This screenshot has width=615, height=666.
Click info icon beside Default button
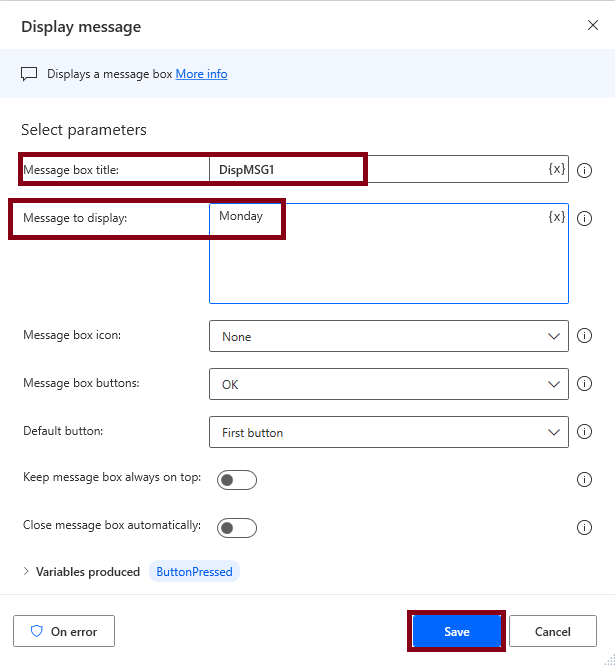585,432
